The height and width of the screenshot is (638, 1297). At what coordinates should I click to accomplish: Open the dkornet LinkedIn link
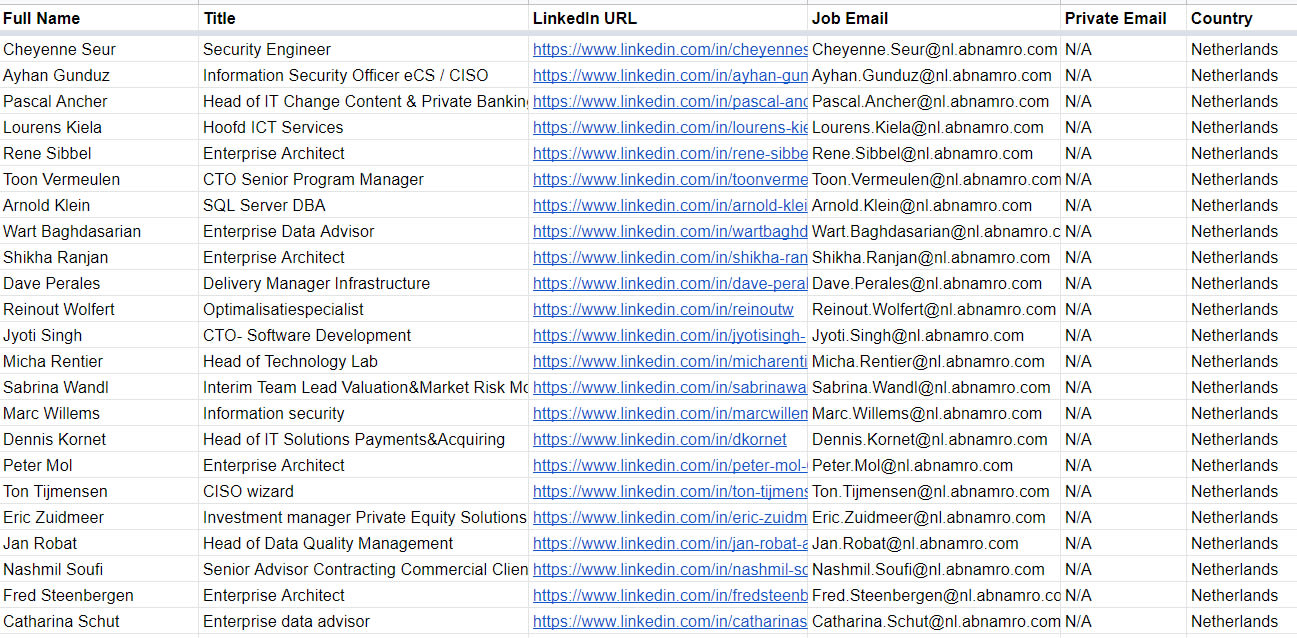660,439
